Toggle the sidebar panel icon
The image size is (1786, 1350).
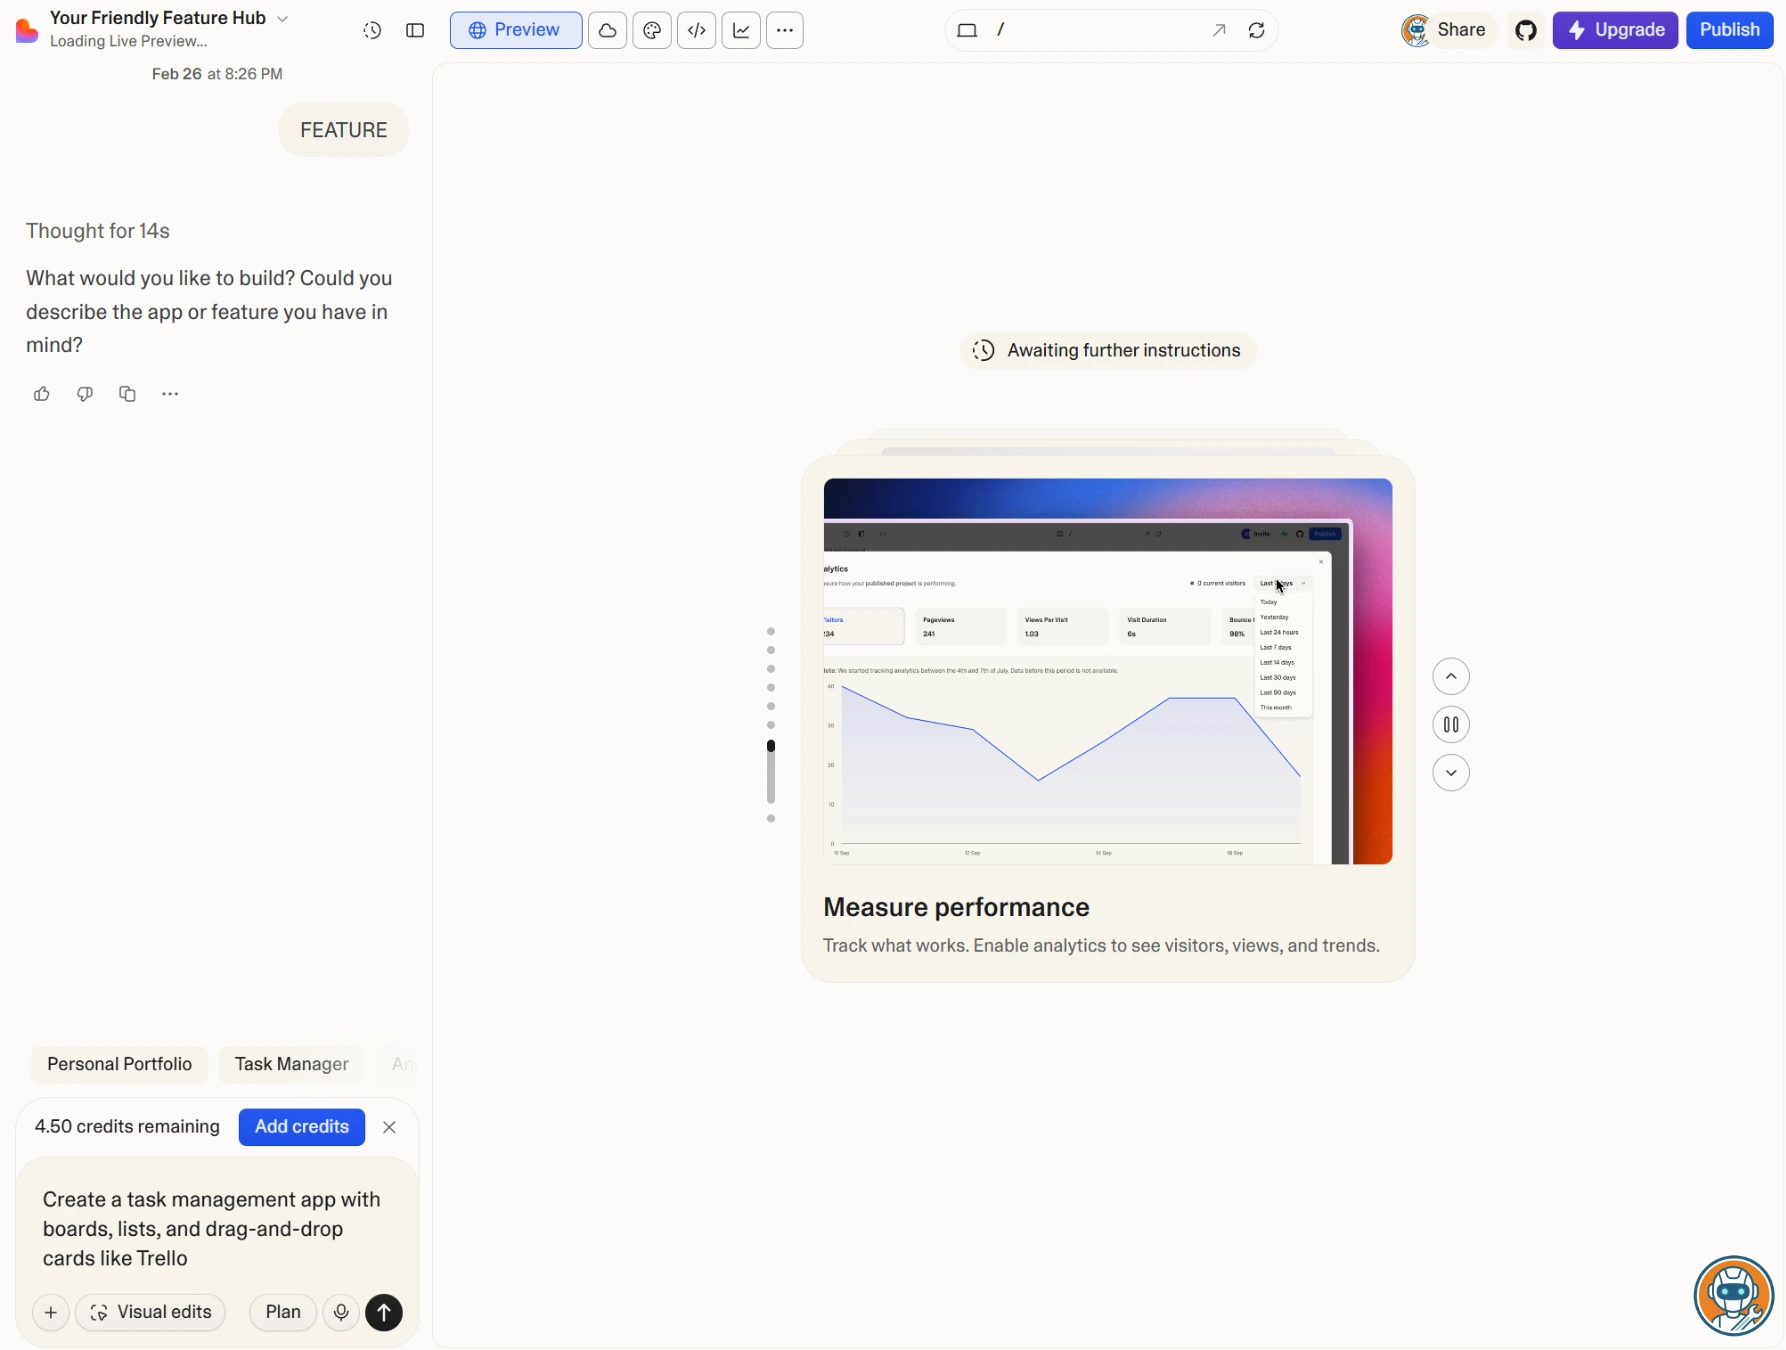pos(415,31)
